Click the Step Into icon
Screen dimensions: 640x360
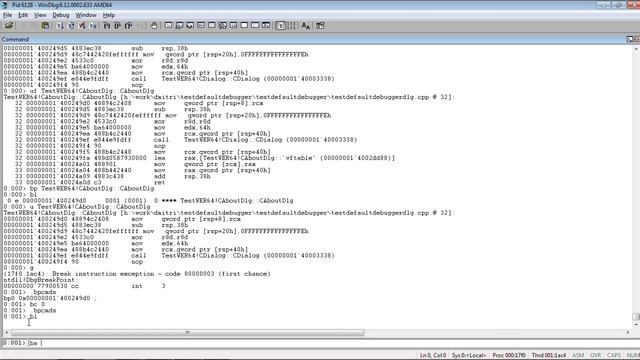[107, 26]
